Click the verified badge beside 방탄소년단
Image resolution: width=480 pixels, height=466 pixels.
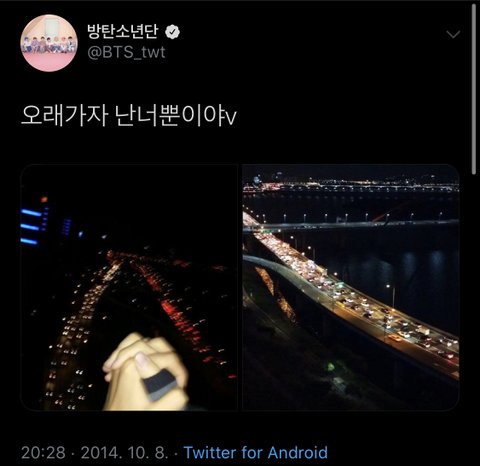172,32
